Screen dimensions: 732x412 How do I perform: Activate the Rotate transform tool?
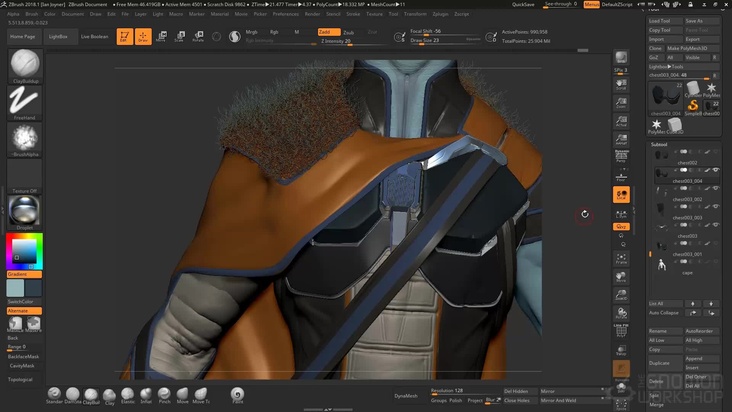coord(198,36)
